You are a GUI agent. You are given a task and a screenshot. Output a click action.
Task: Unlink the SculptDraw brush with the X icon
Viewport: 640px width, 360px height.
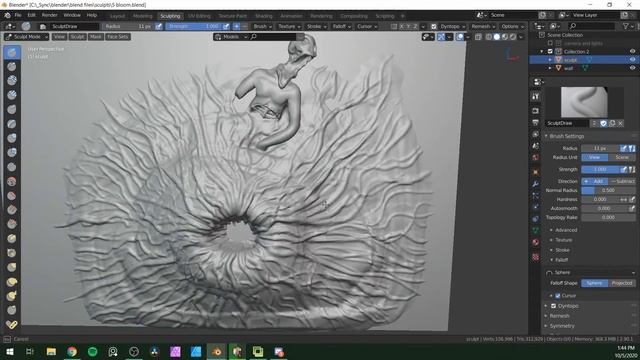[620, 123]
